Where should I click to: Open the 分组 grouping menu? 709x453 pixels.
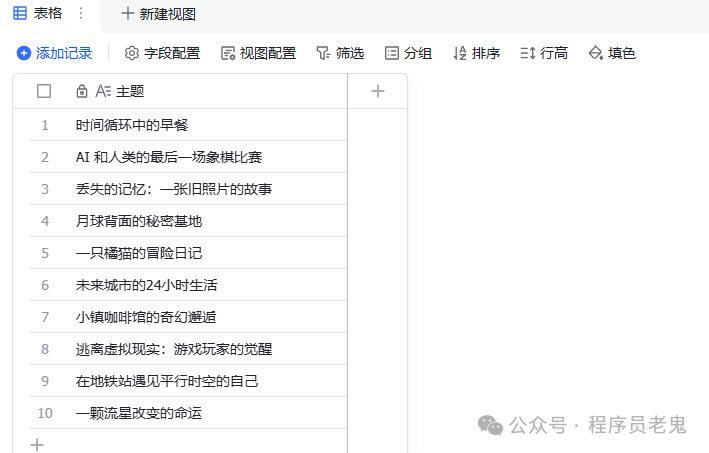point(408,53)
